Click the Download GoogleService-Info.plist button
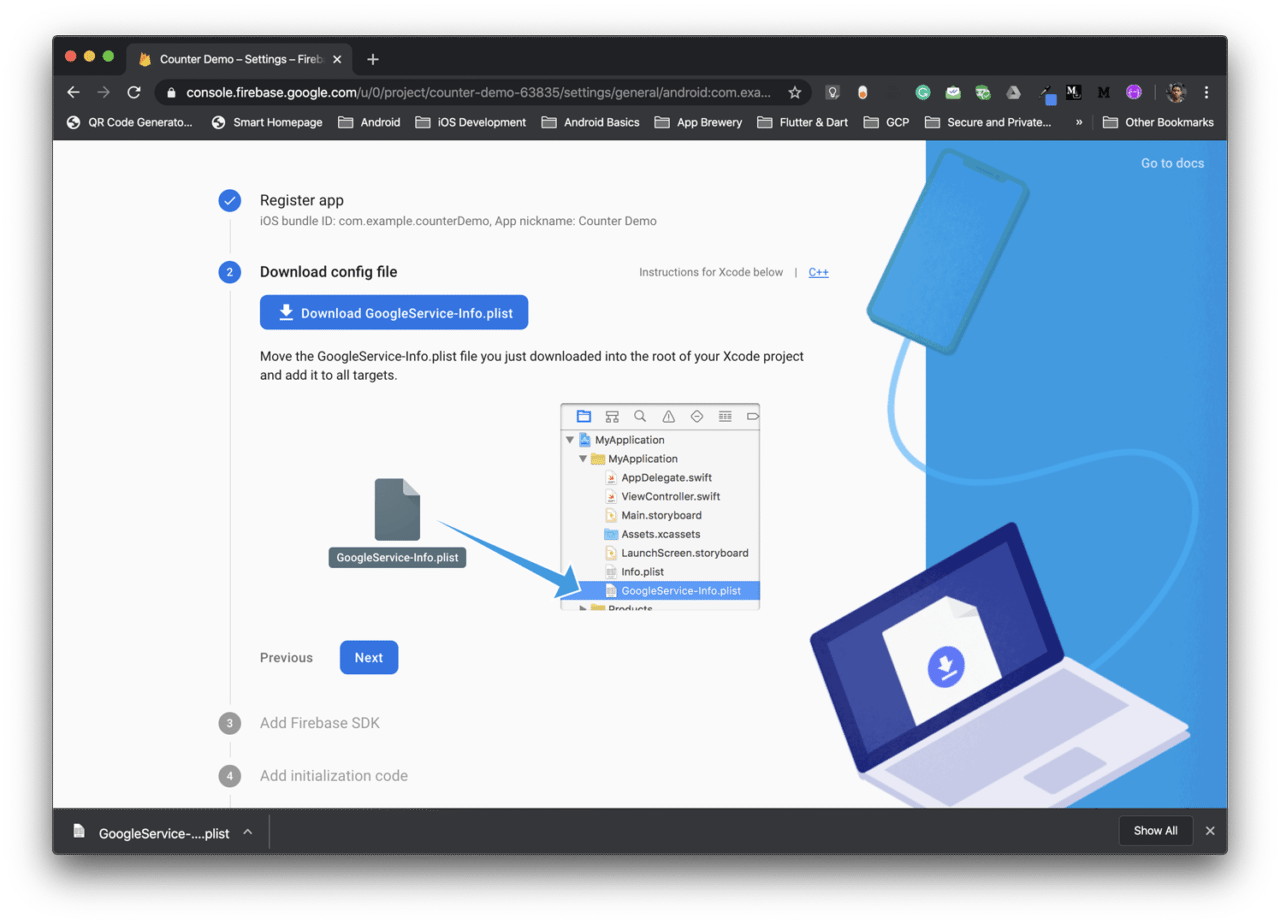 pyautogui.click(x=394, y=313)
